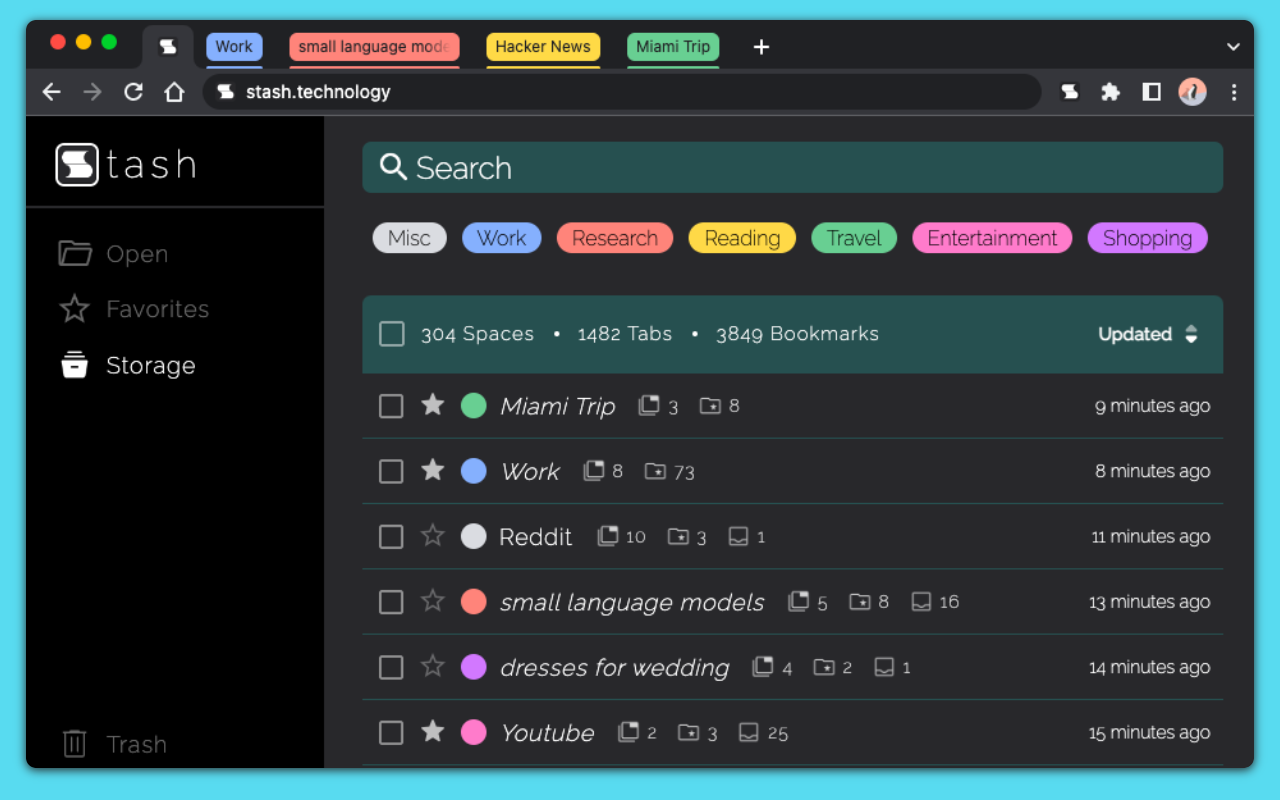Check the select-all spaces checkbox in header
1280x800 pixels.
click(x=392, y=334)
